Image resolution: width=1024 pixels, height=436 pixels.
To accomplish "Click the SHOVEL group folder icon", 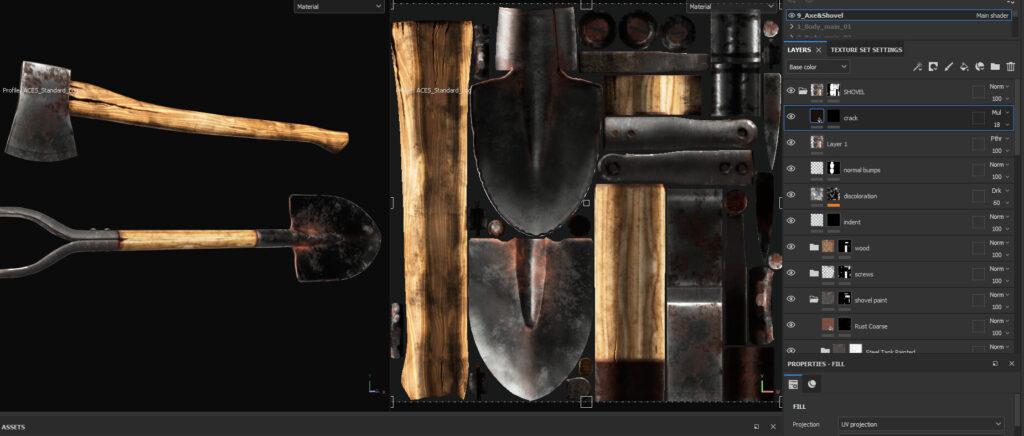I will [x=803, y=91].
